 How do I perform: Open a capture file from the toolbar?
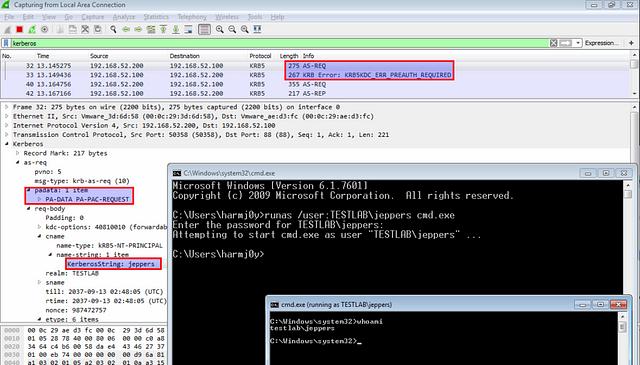60,29
